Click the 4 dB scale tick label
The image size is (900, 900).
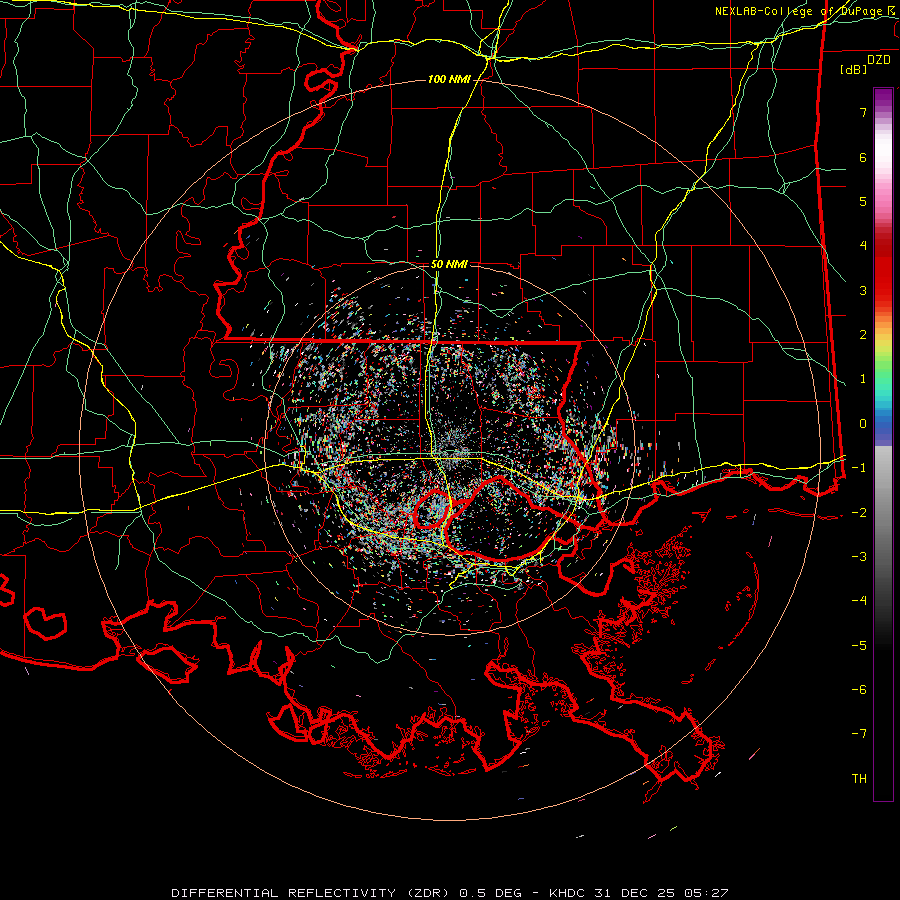pos(863,246)
